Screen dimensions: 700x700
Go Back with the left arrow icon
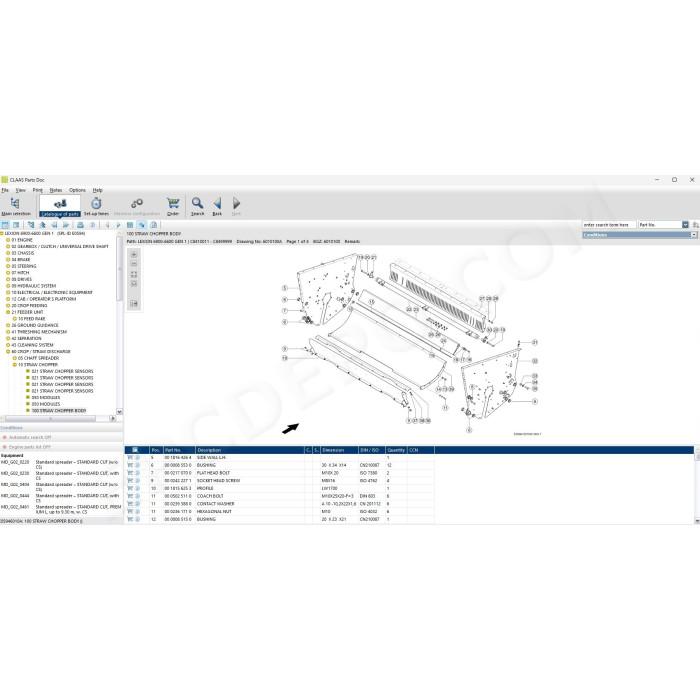[217, 206]
